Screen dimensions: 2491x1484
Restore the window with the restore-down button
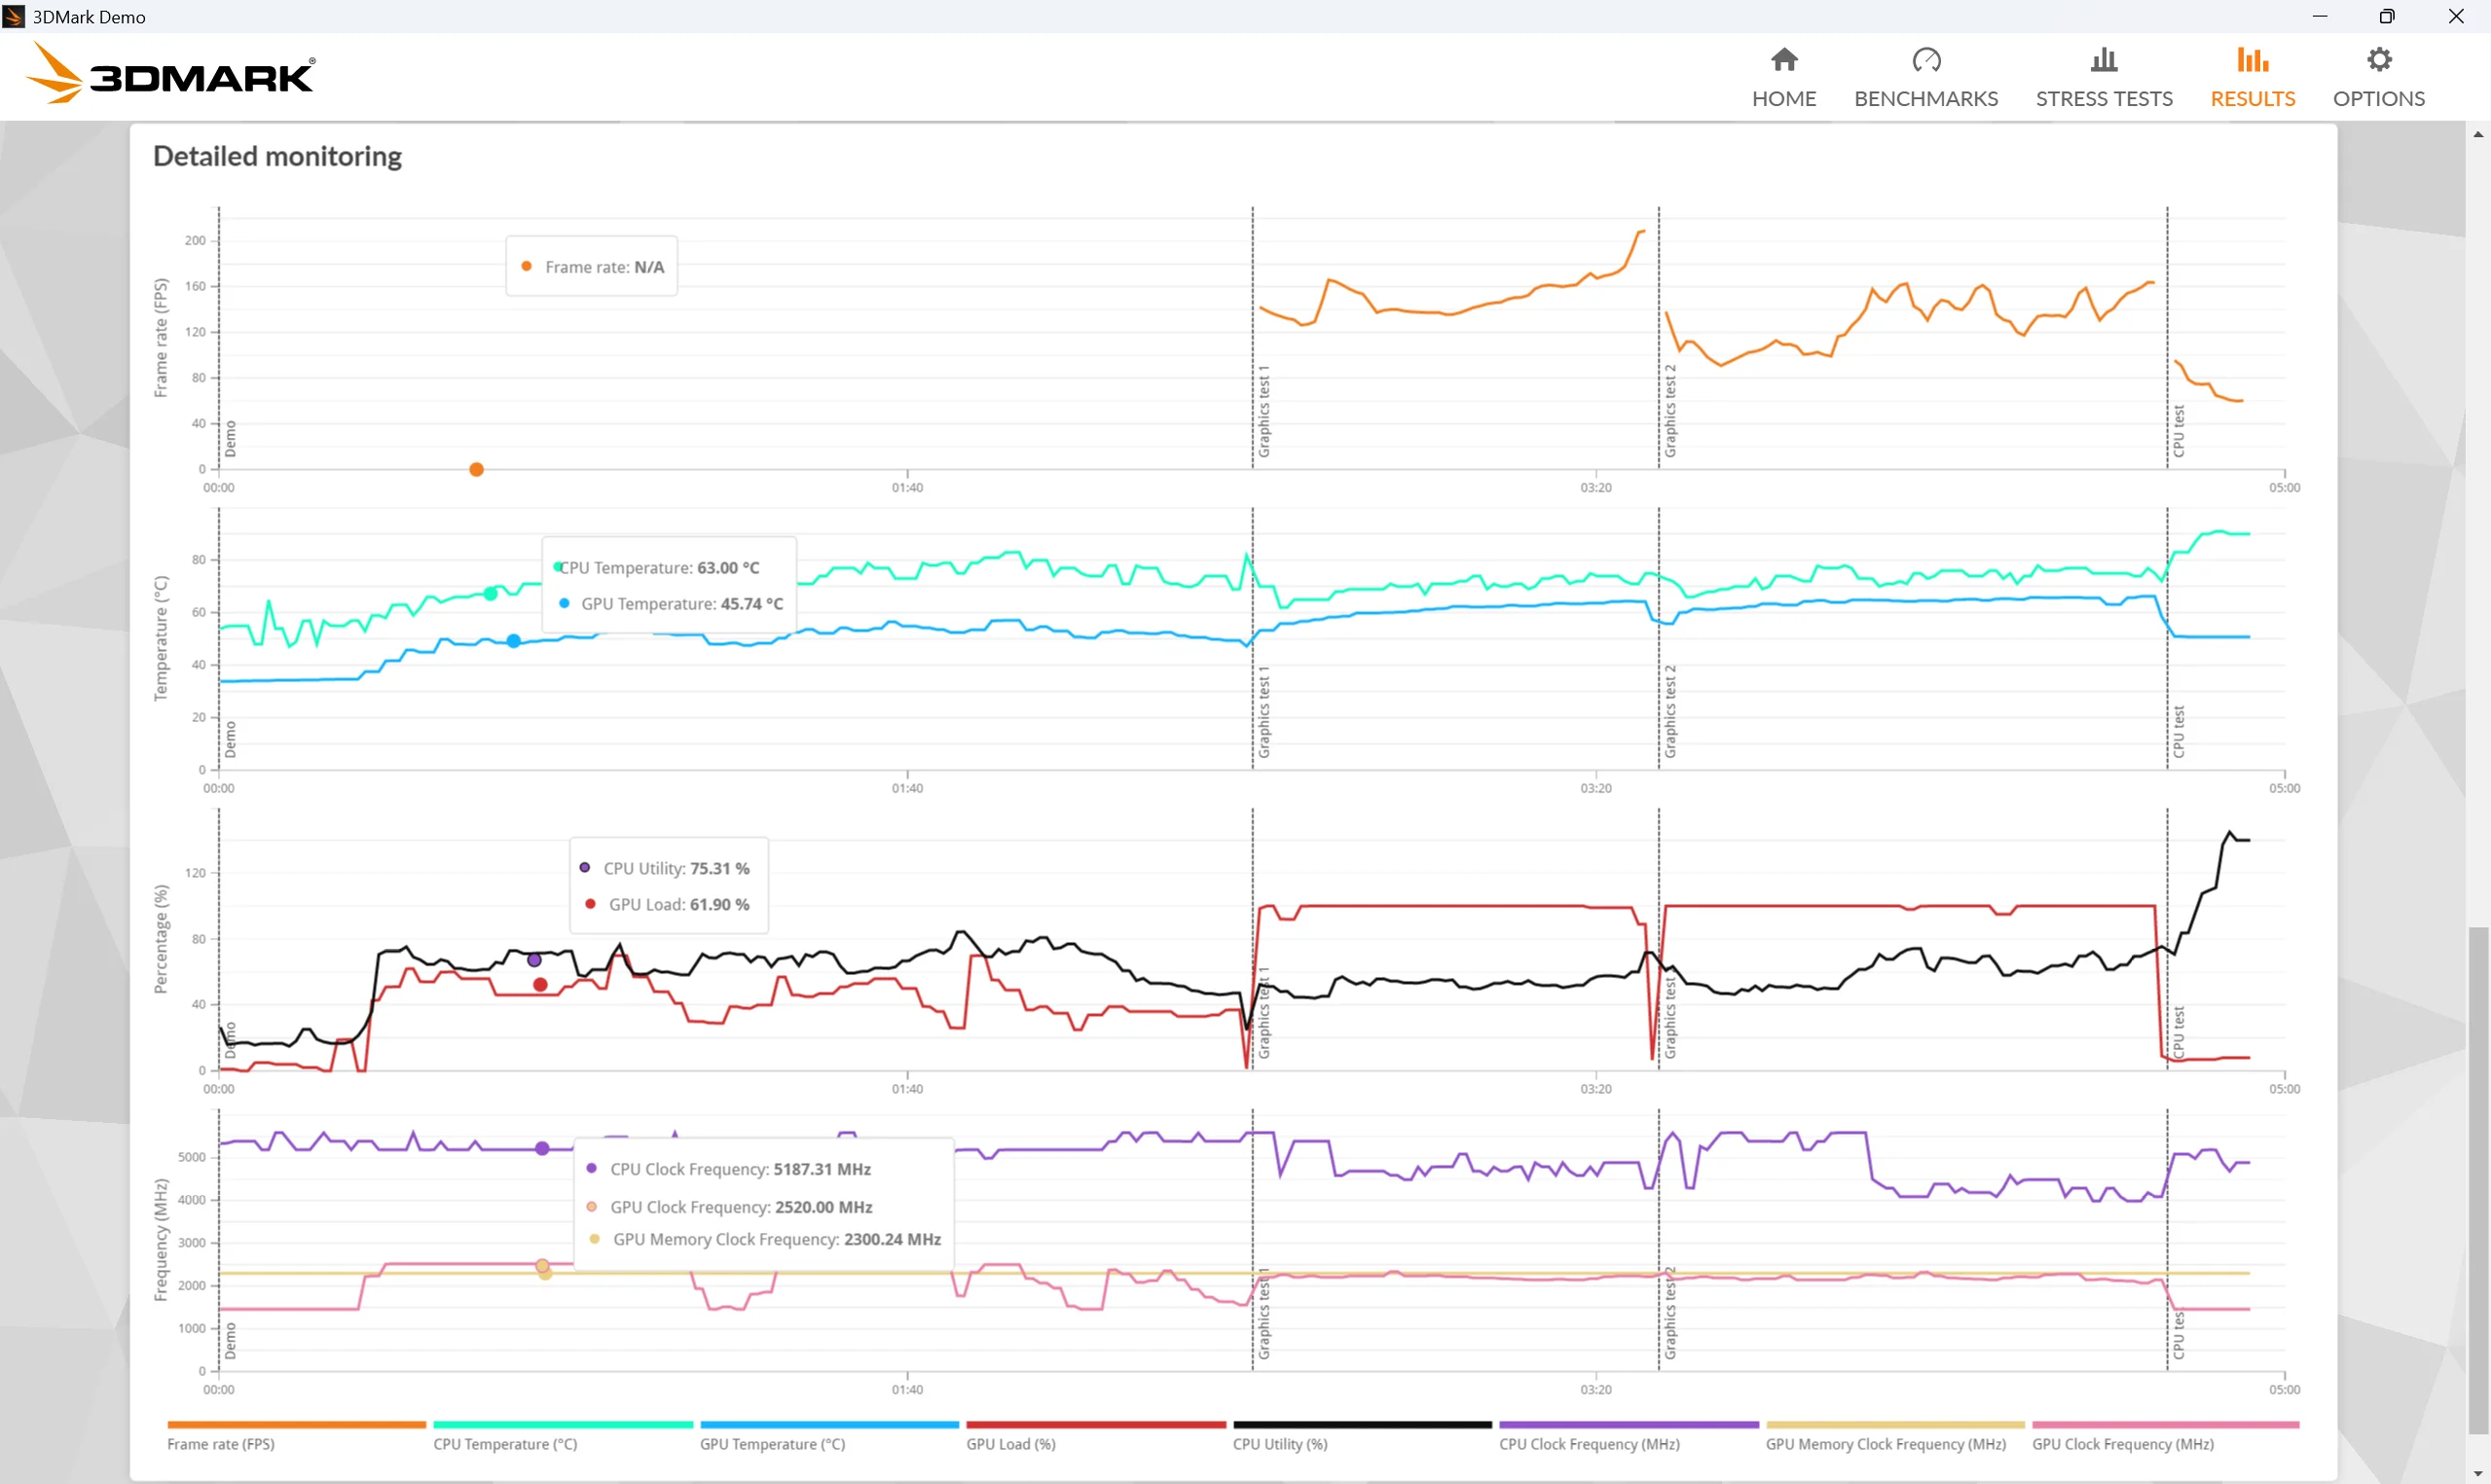(2386, 16)
